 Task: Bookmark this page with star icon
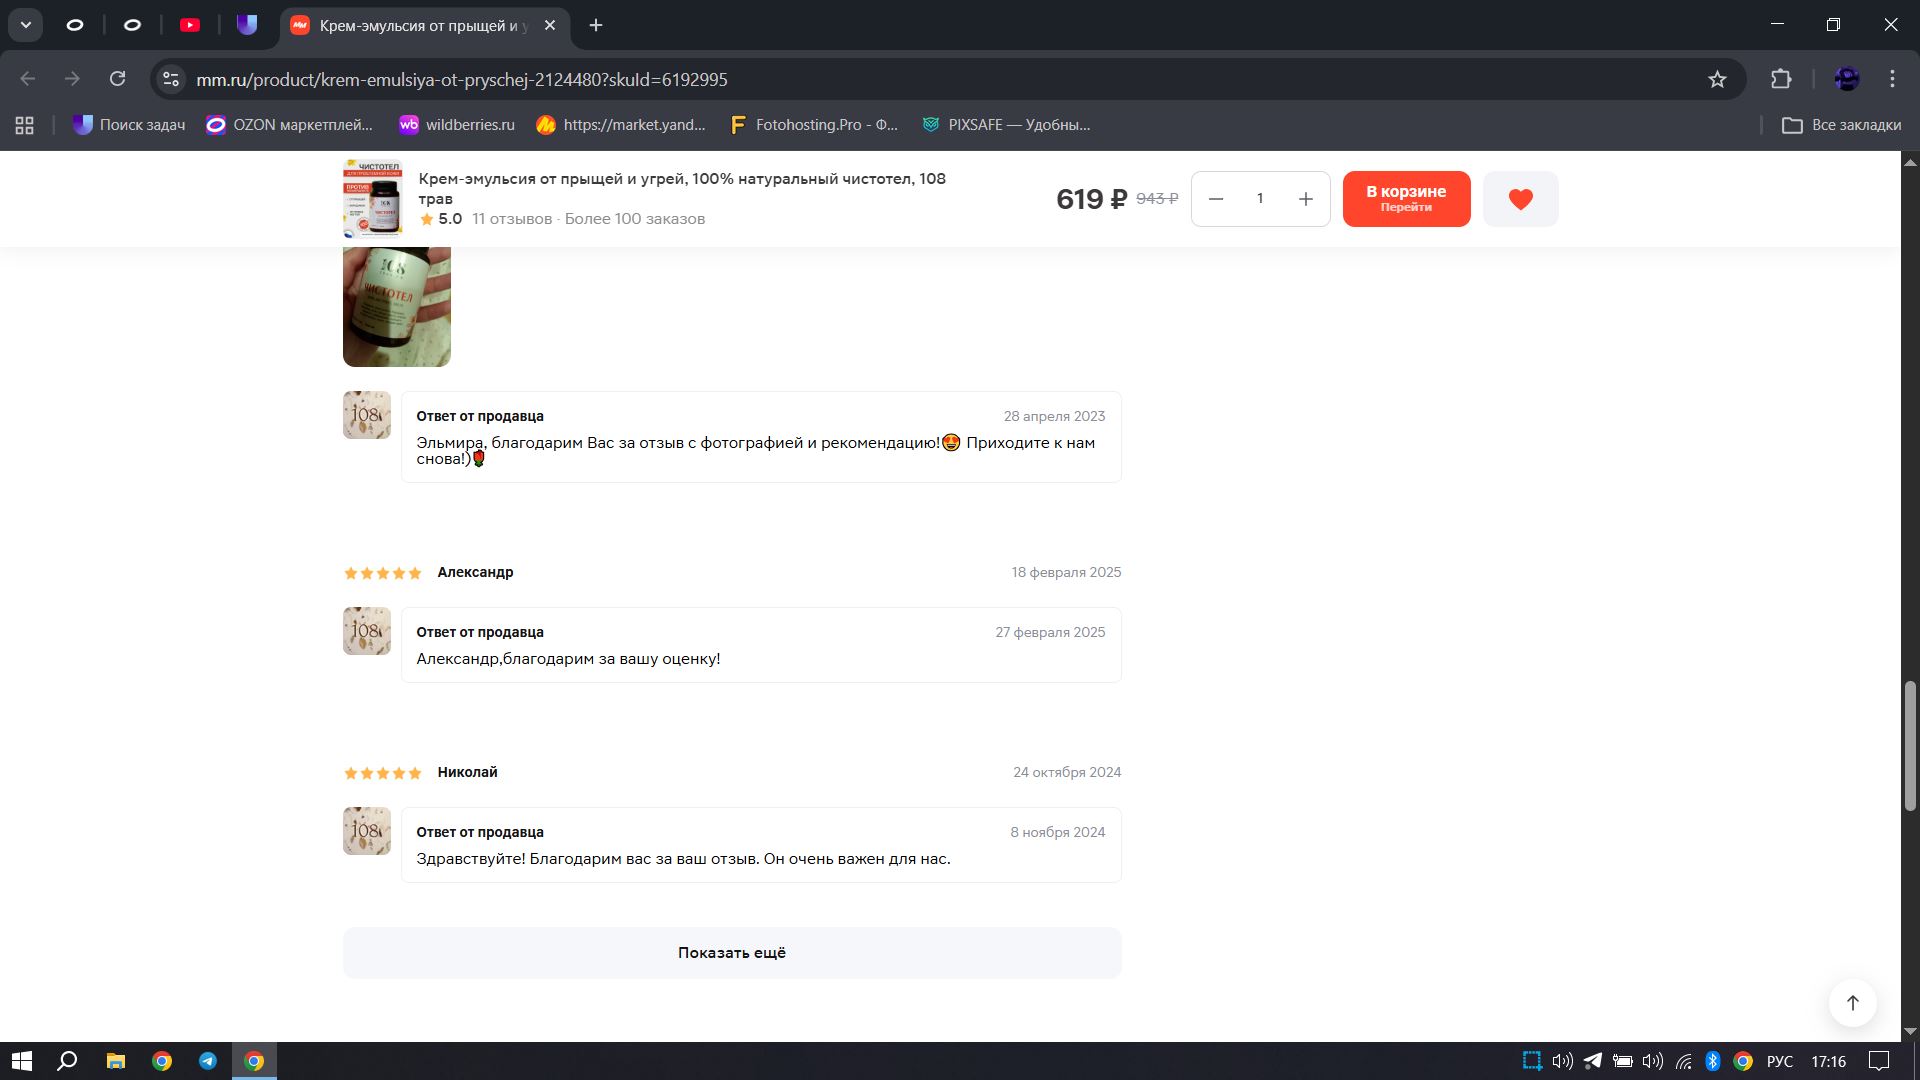1717,79
